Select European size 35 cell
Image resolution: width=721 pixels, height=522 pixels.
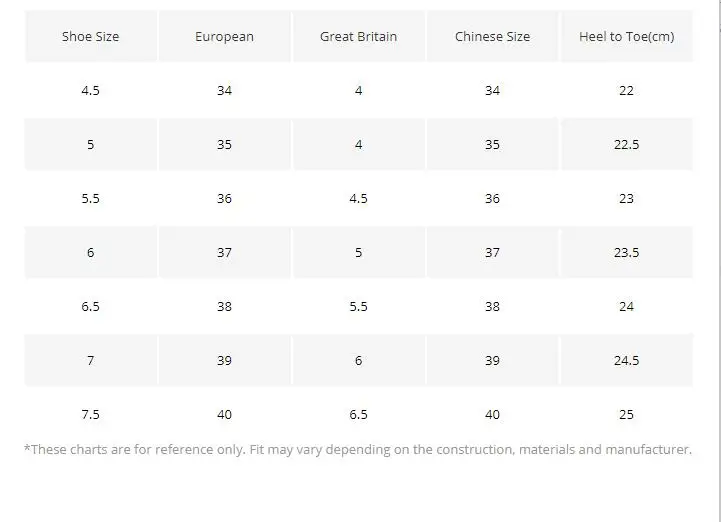(224, 144)
